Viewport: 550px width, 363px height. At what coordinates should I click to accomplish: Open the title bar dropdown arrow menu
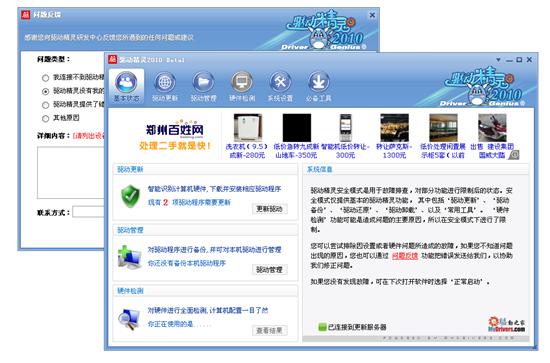(x=498, y=60)
